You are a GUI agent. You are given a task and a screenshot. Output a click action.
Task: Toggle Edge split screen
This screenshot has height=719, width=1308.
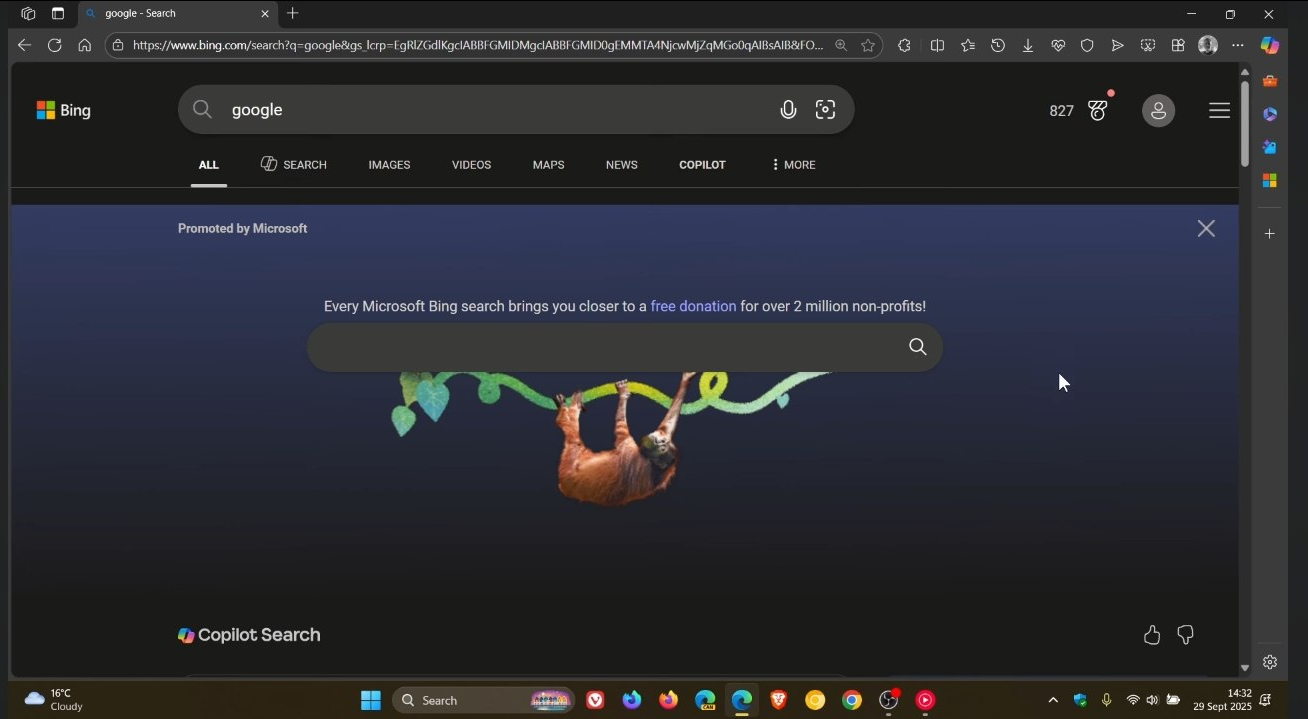pos(937,45)
